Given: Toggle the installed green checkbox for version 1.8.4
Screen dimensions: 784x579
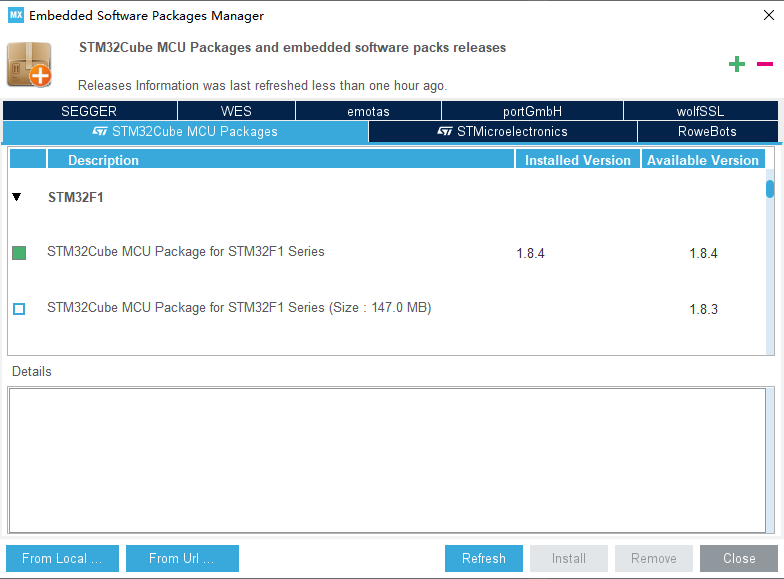Looking at the screenshot, I should point(19,253).
